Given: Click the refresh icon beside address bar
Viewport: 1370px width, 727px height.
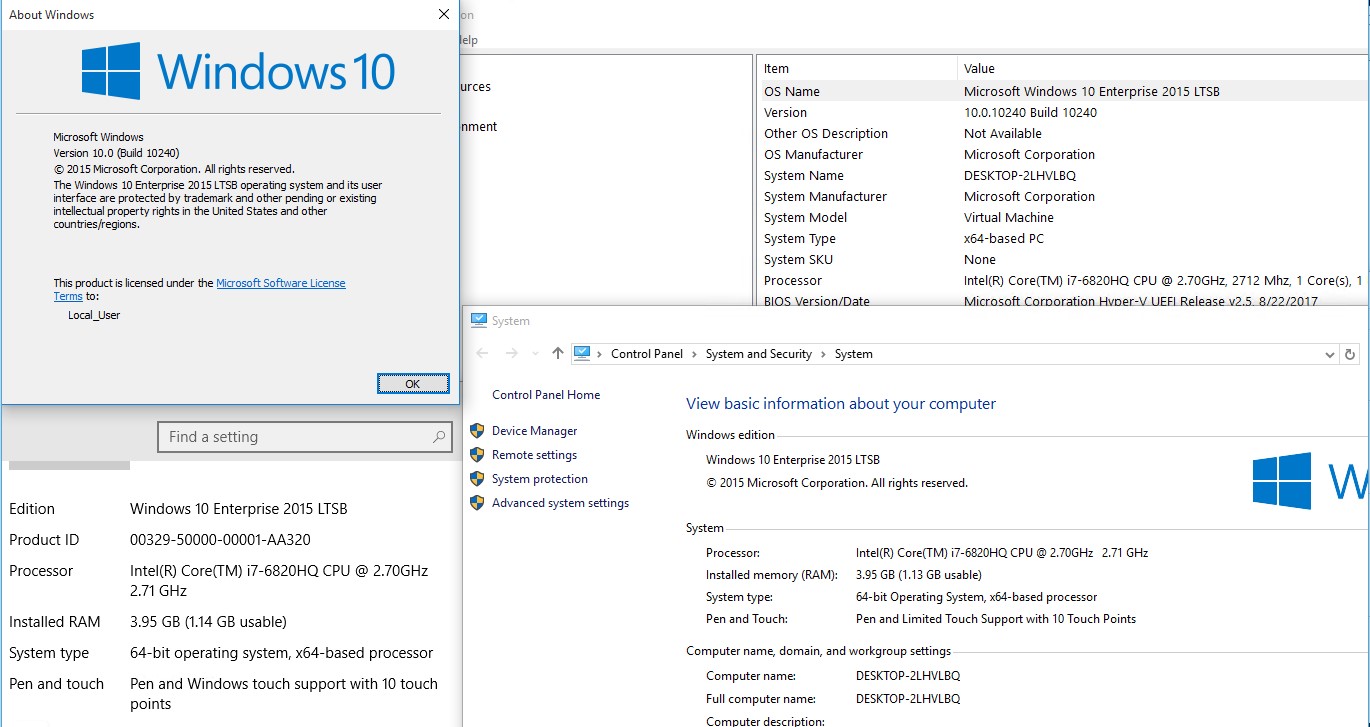Looking at the screenshot, I should coord(1350,354).
